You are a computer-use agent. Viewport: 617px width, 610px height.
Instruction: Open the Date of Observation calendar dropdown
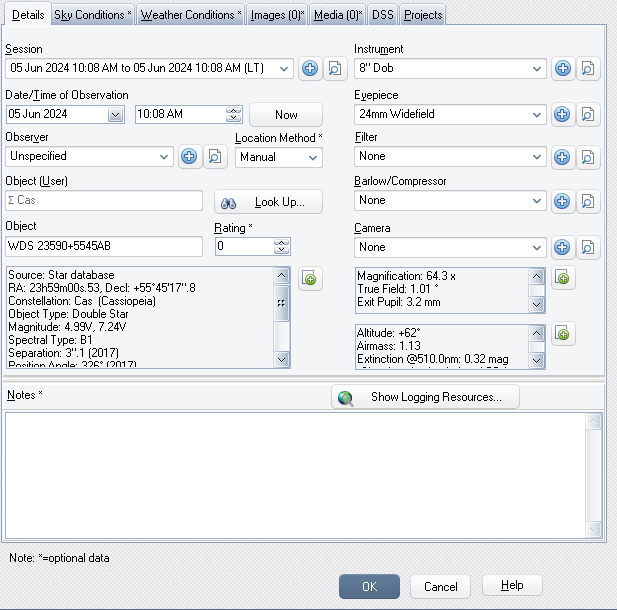point(116,115)
